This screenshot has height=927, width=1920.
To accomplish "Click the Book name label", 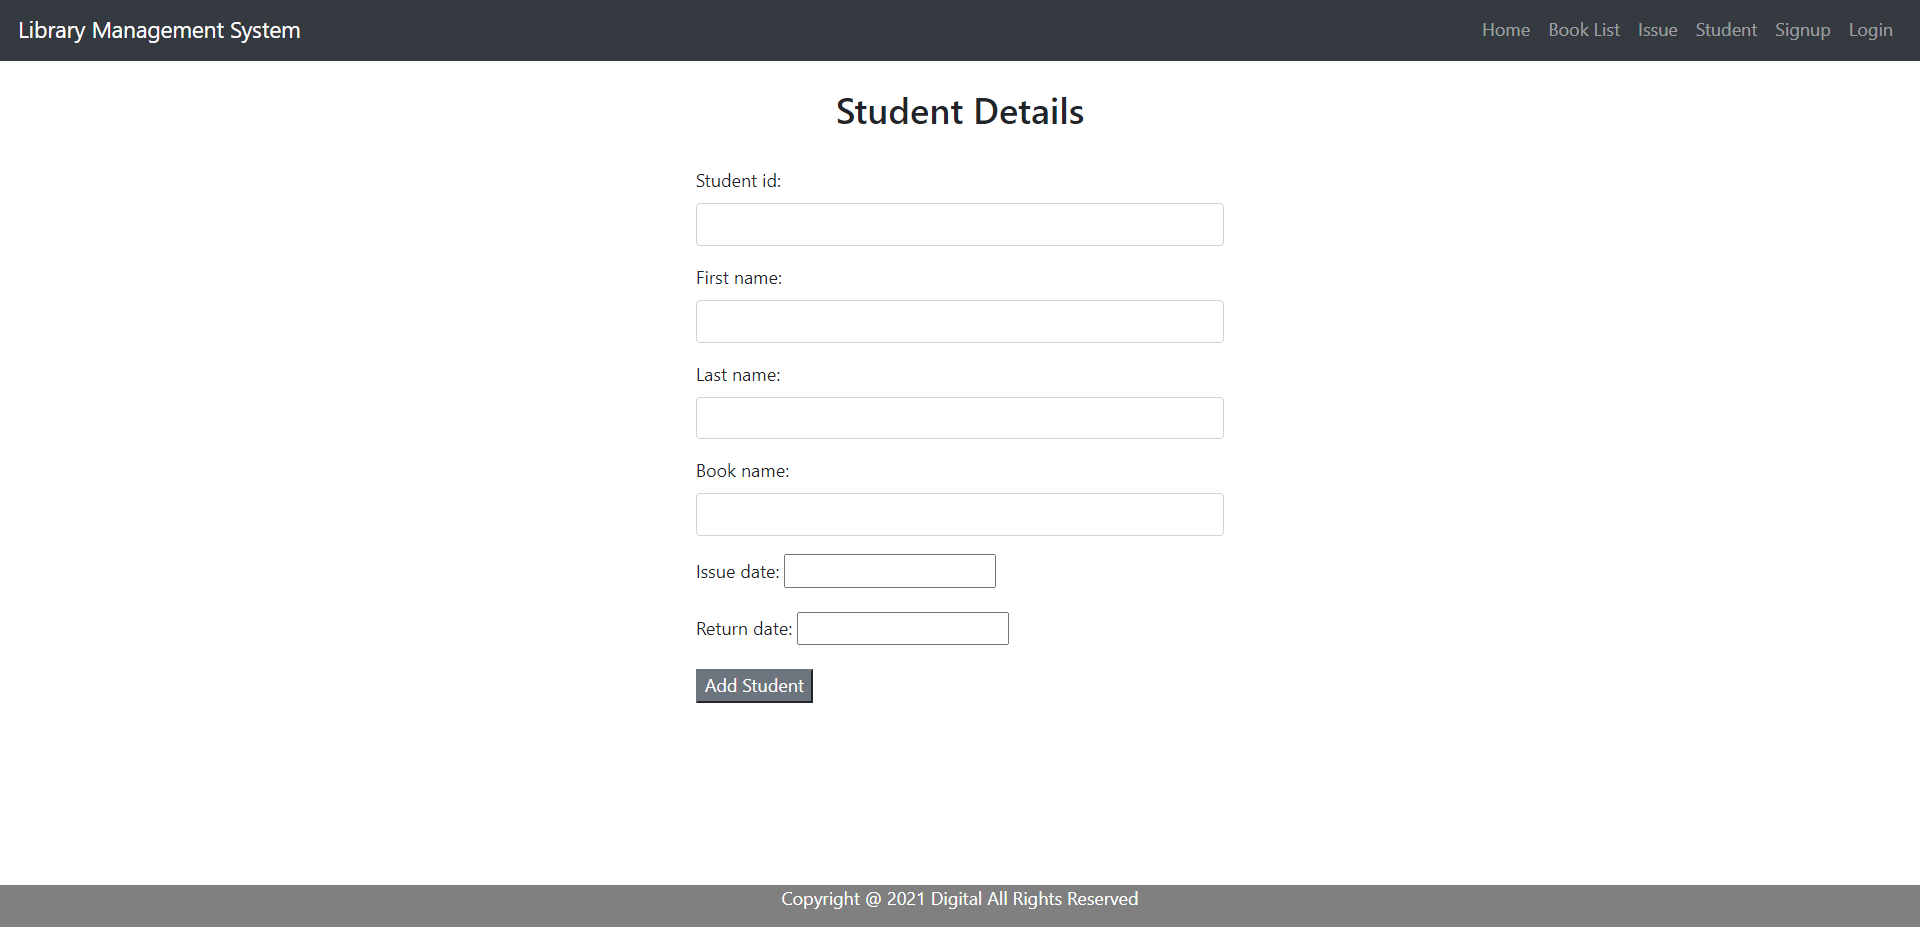I will tap(741, 470).
